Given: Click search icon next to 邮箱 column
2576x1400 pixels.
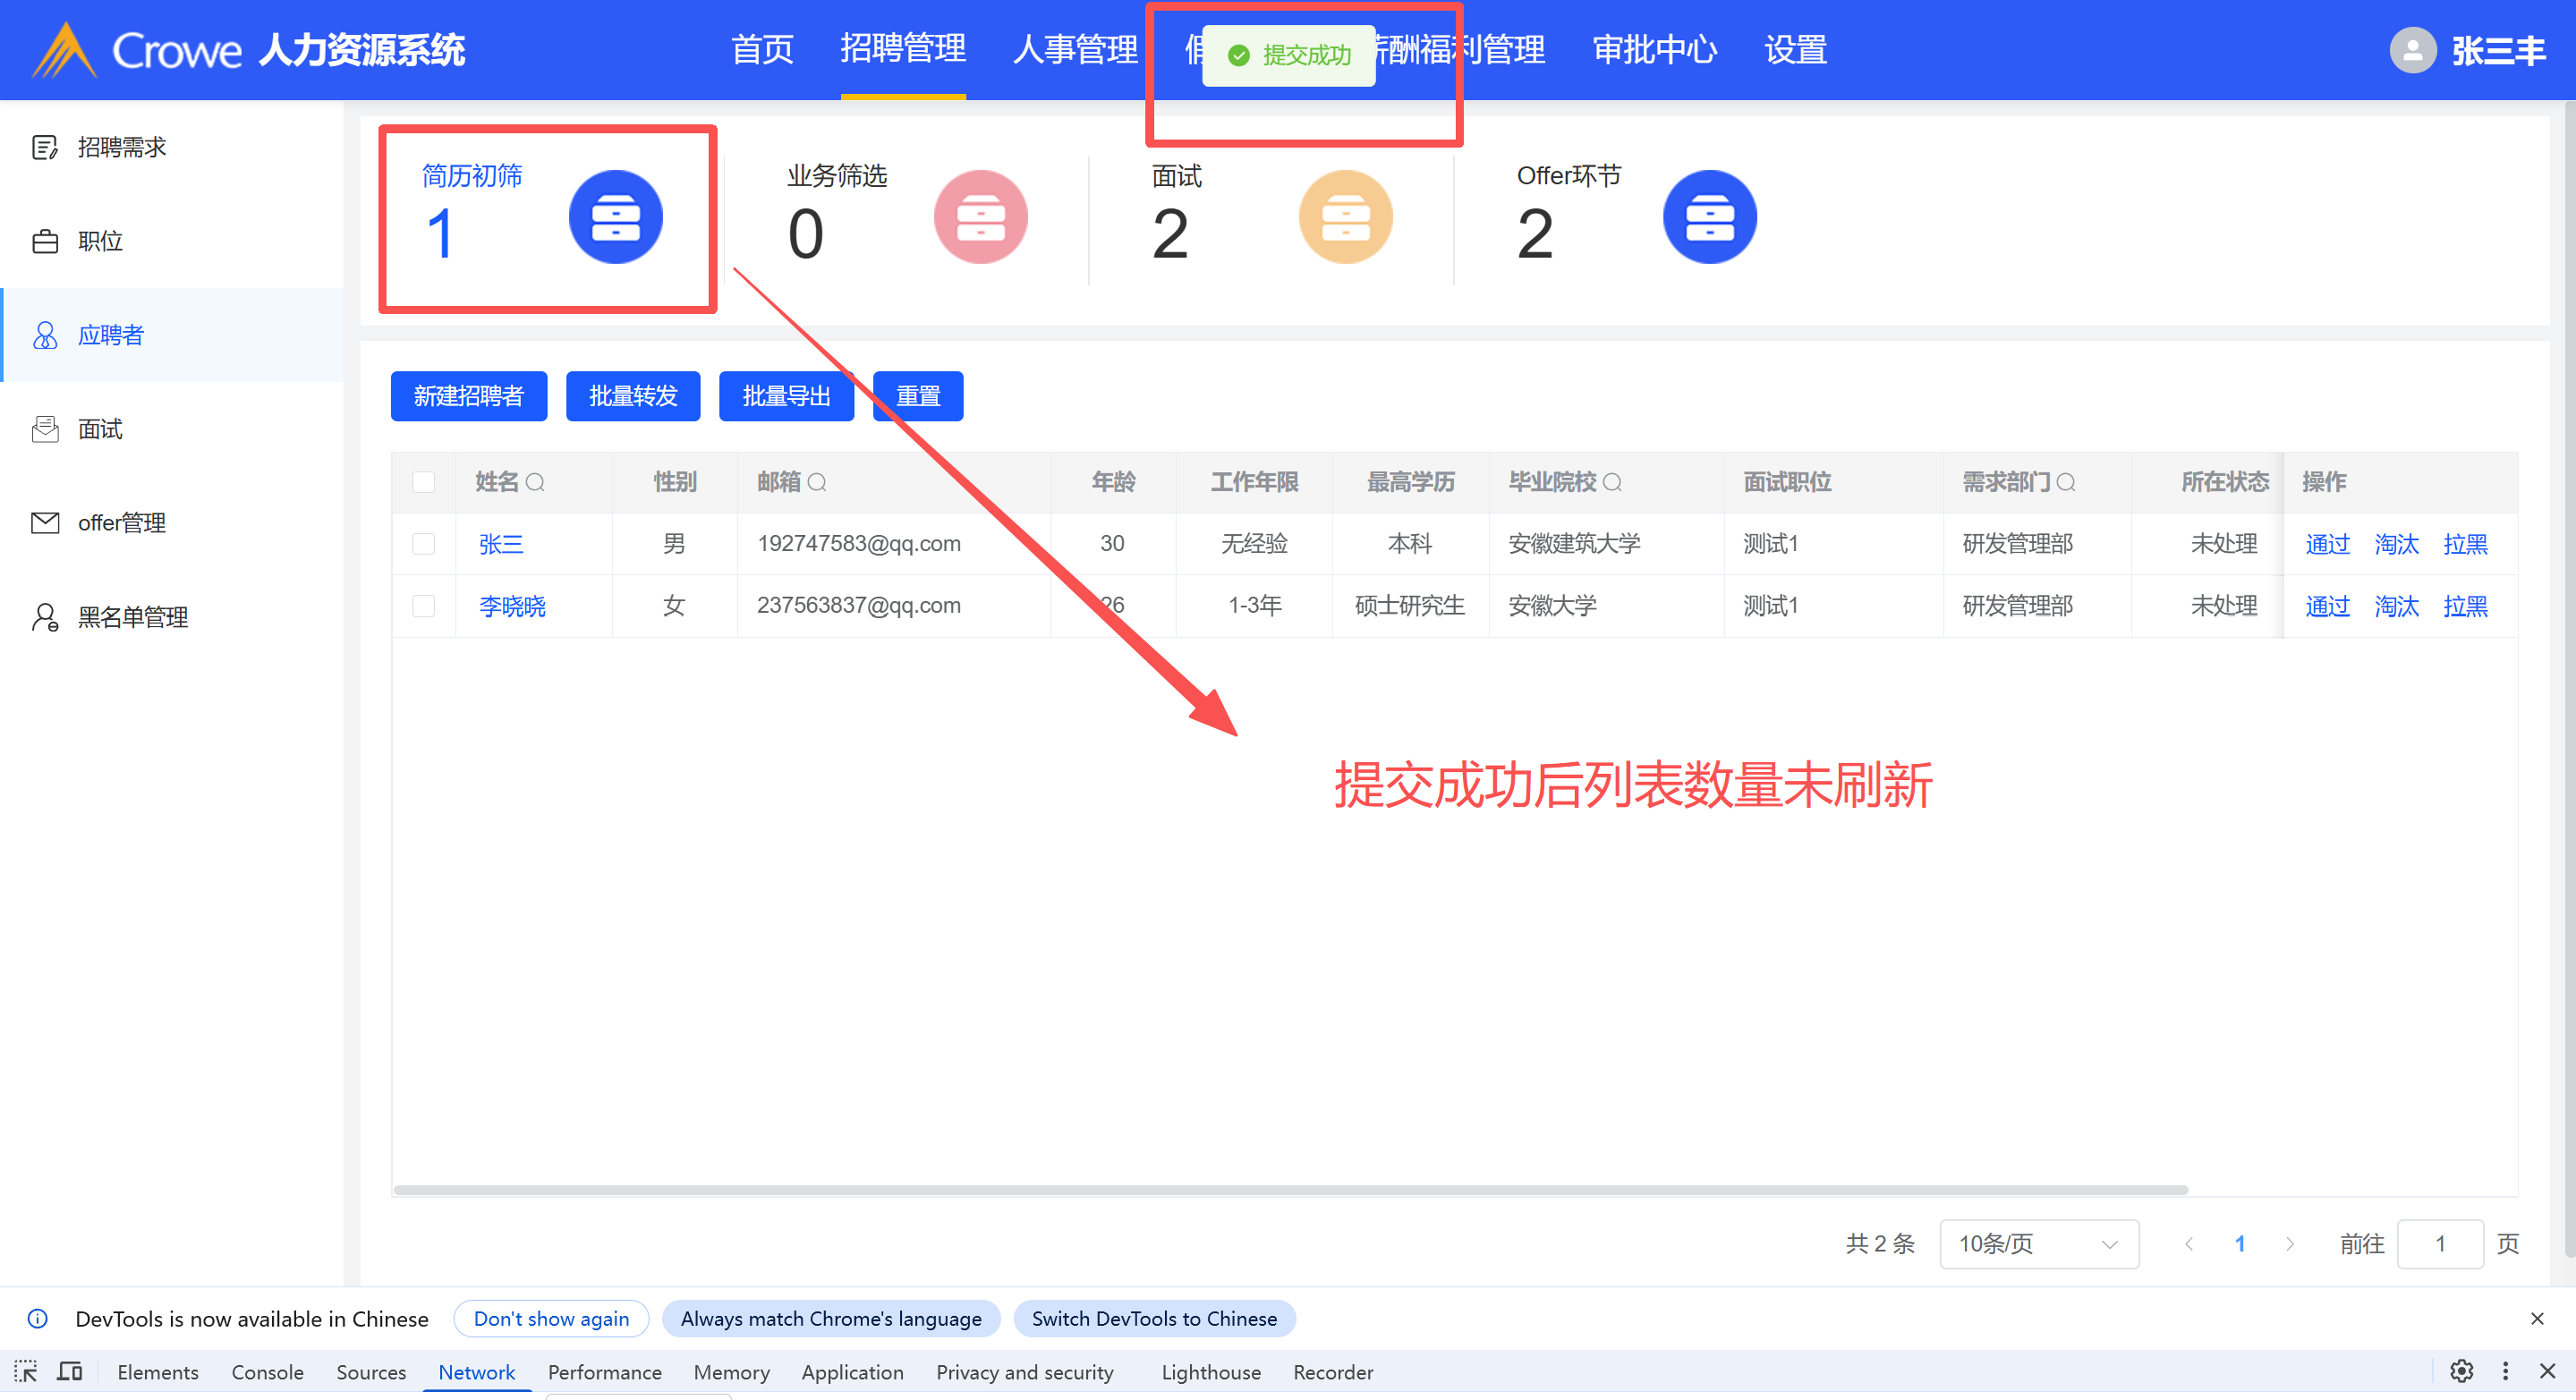Looking at the screenshot, I should [x=817, y=482].
